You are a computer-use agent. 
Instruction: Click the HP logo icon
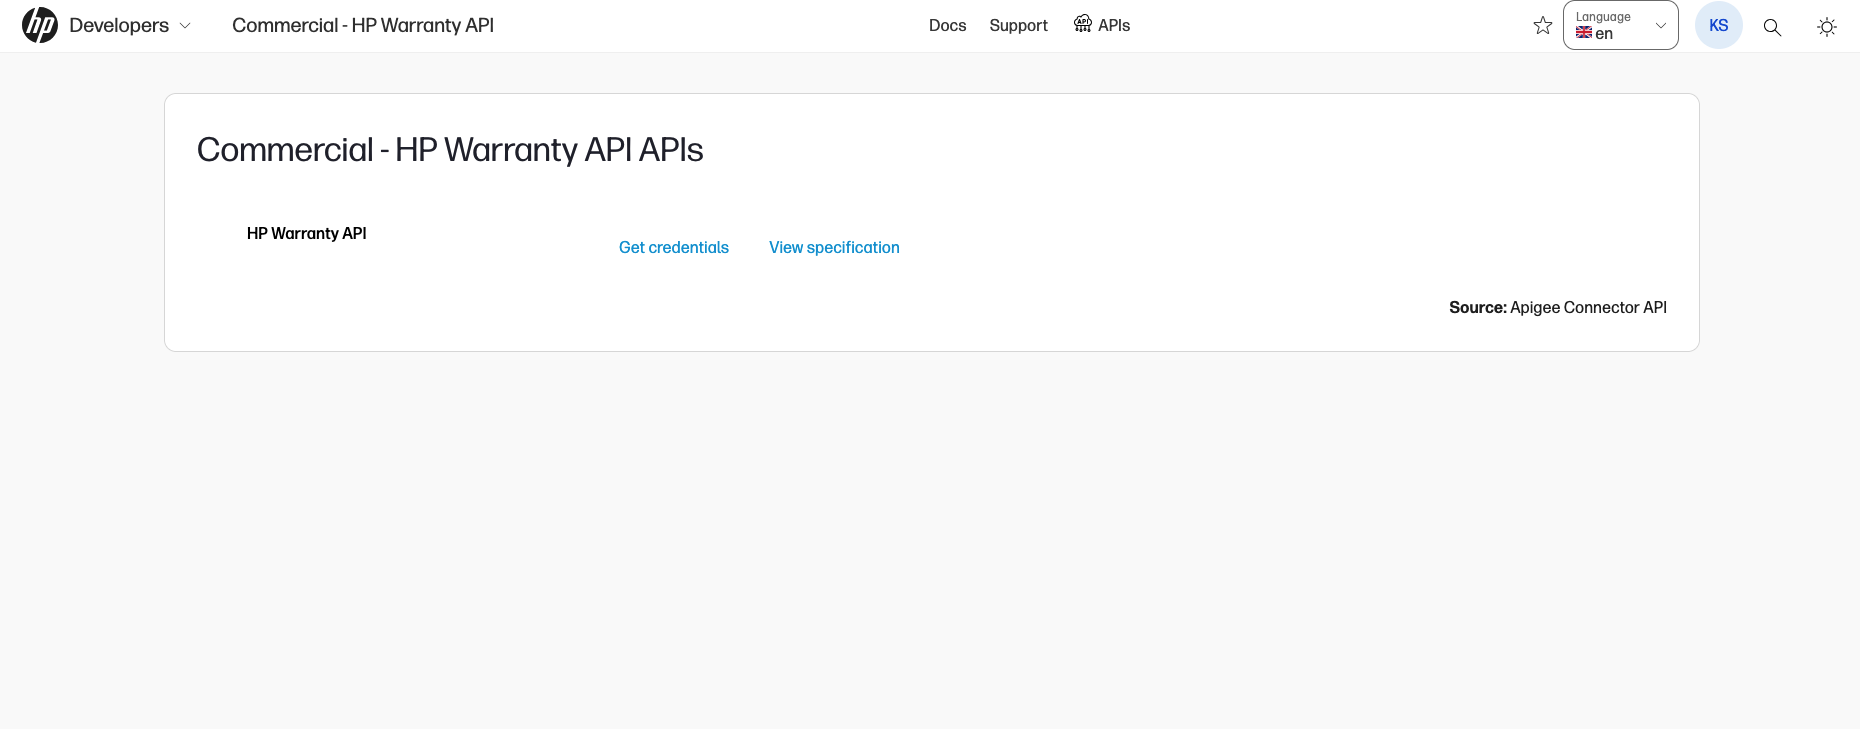click(x=40, y=26)
